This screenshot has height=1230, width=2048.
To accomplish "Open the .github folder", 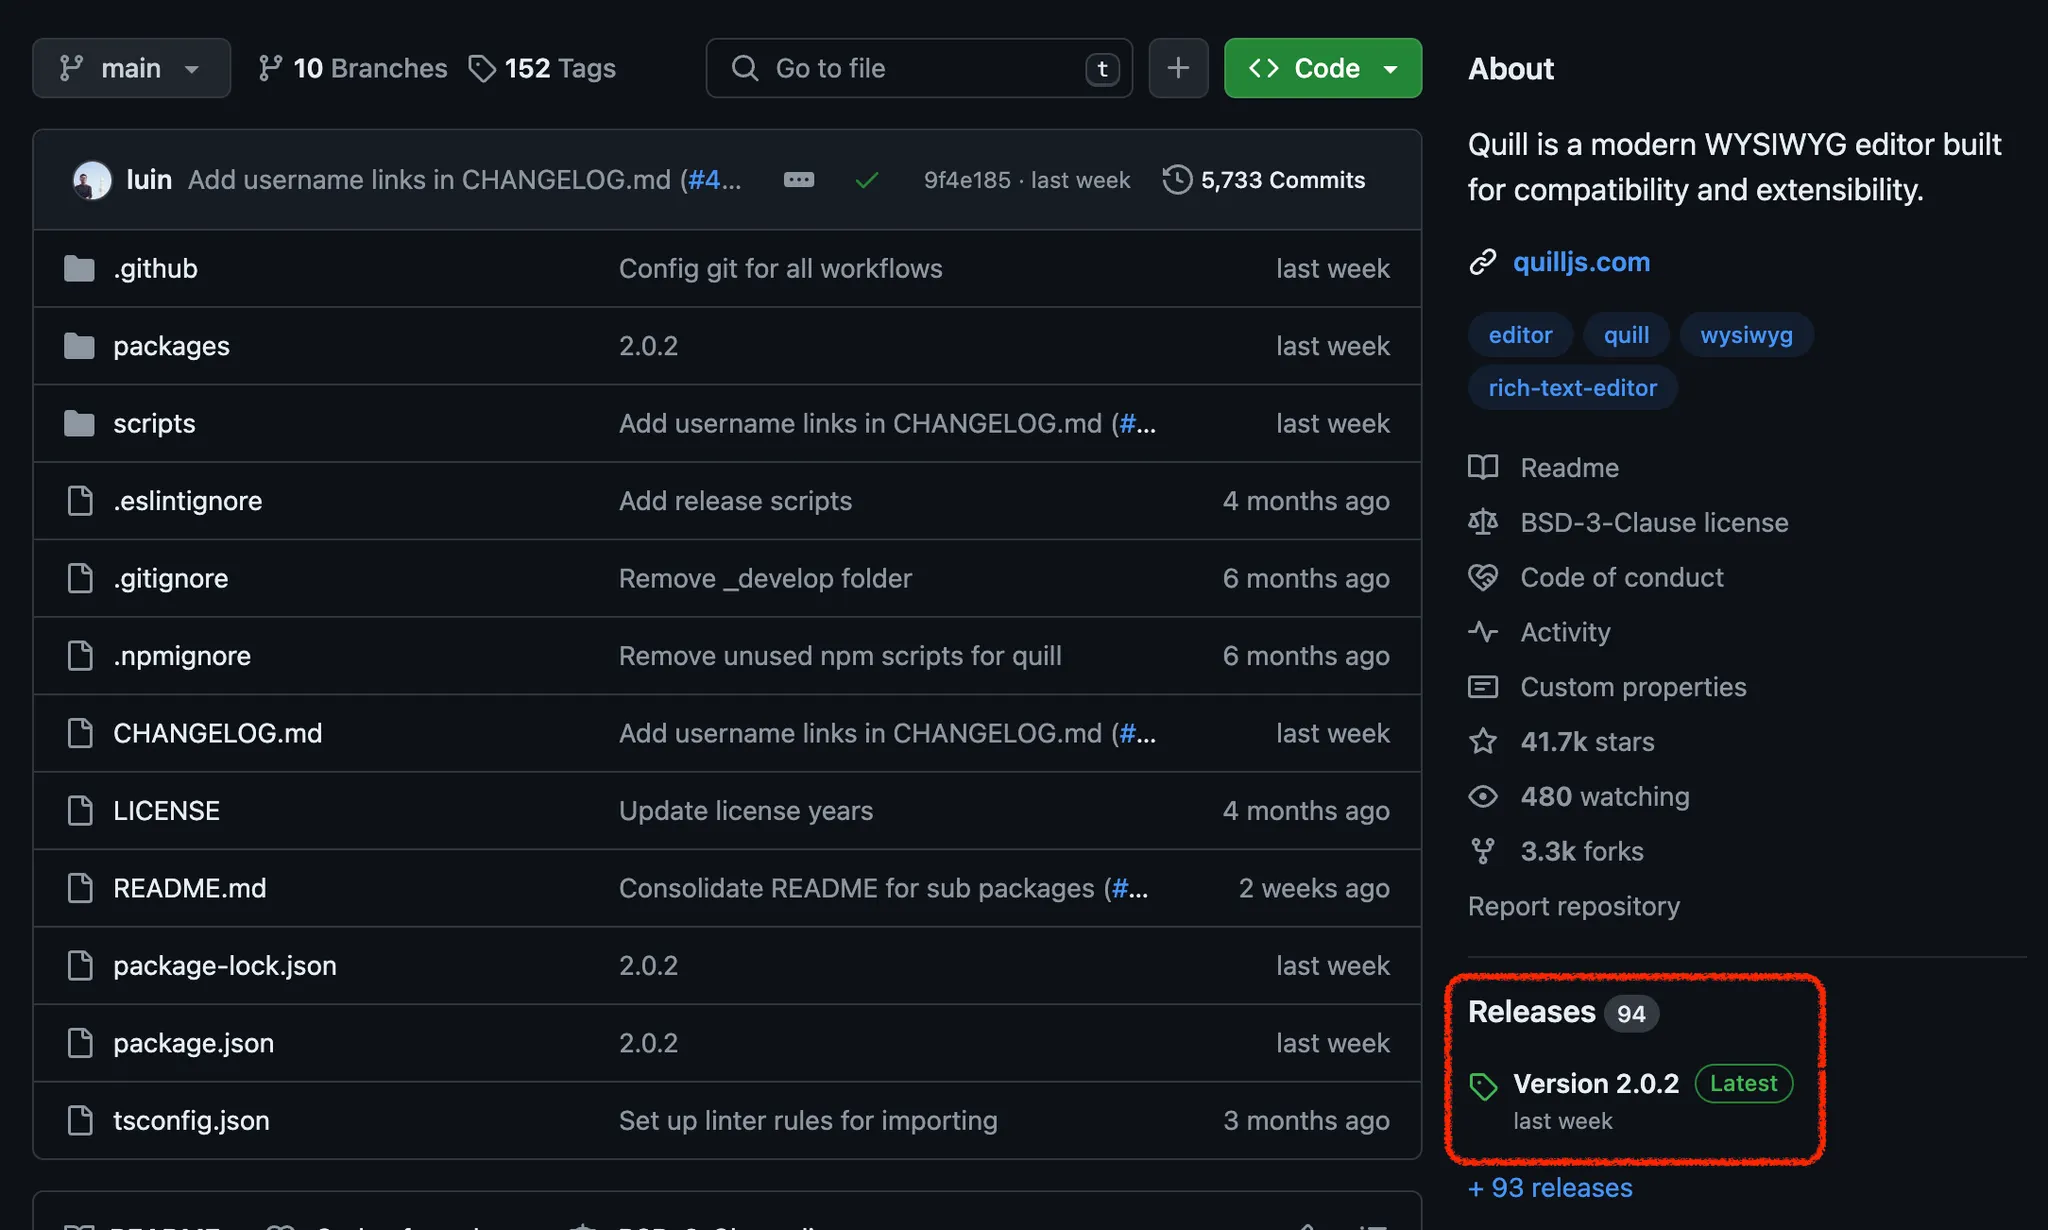I will pyautogui.click(x=155, y=269).
